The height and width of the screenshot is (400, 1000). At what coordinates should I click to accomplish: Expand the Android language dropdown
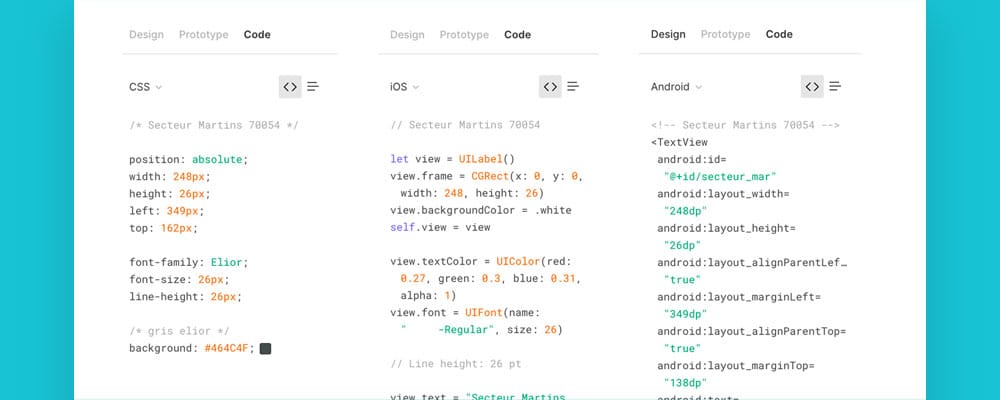(x=676, y=87)
